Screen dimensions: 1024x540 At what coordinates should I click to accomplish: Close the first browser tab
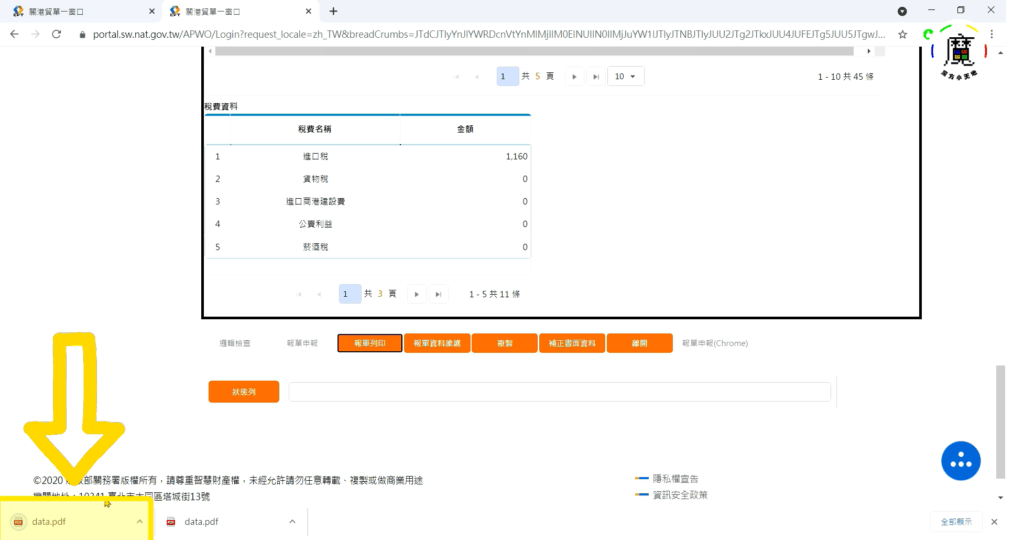click(152, 11)
